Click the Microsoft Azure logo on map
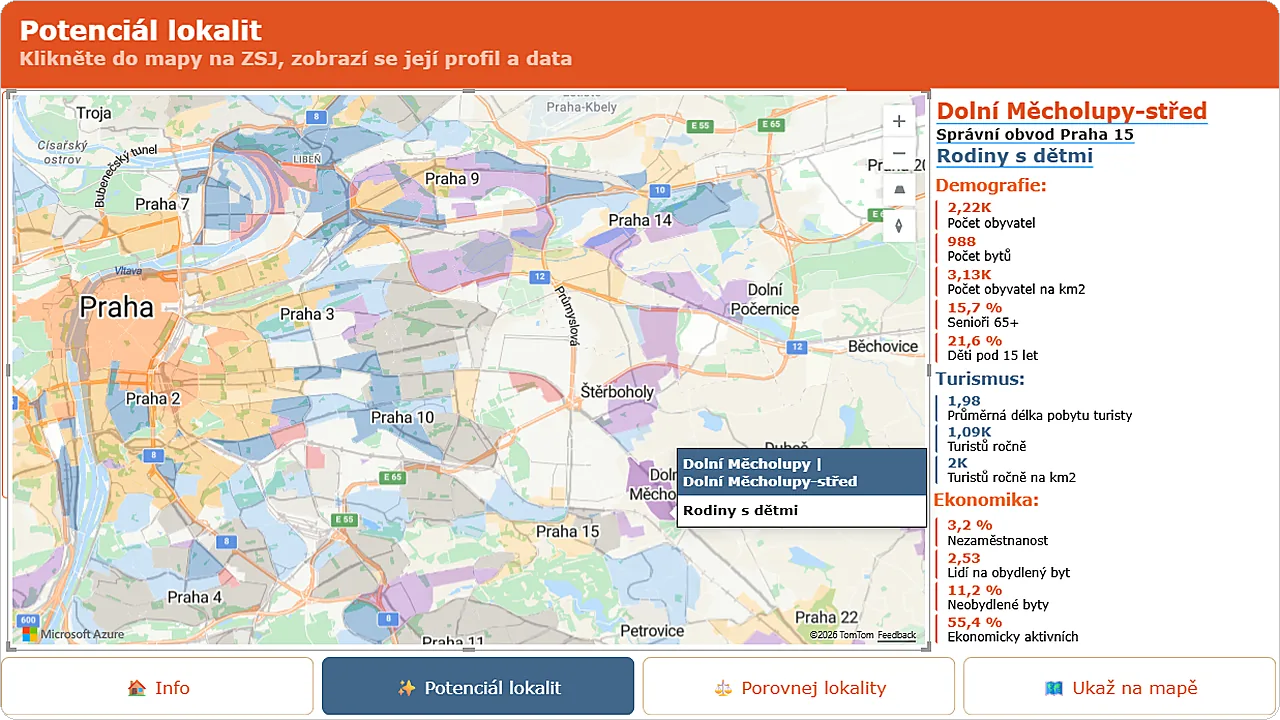This screenshot has width=1280, height=720. (x=73, y=634)
